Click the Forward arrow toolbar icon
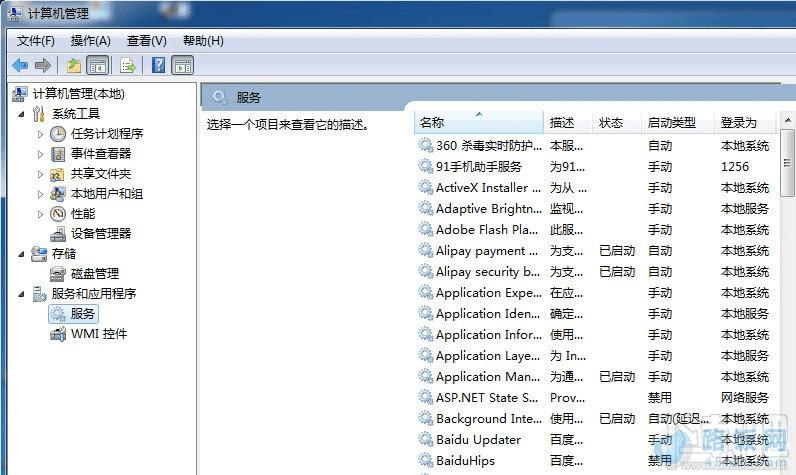Screen dimensions: 796x475 [x=43, y=65]
